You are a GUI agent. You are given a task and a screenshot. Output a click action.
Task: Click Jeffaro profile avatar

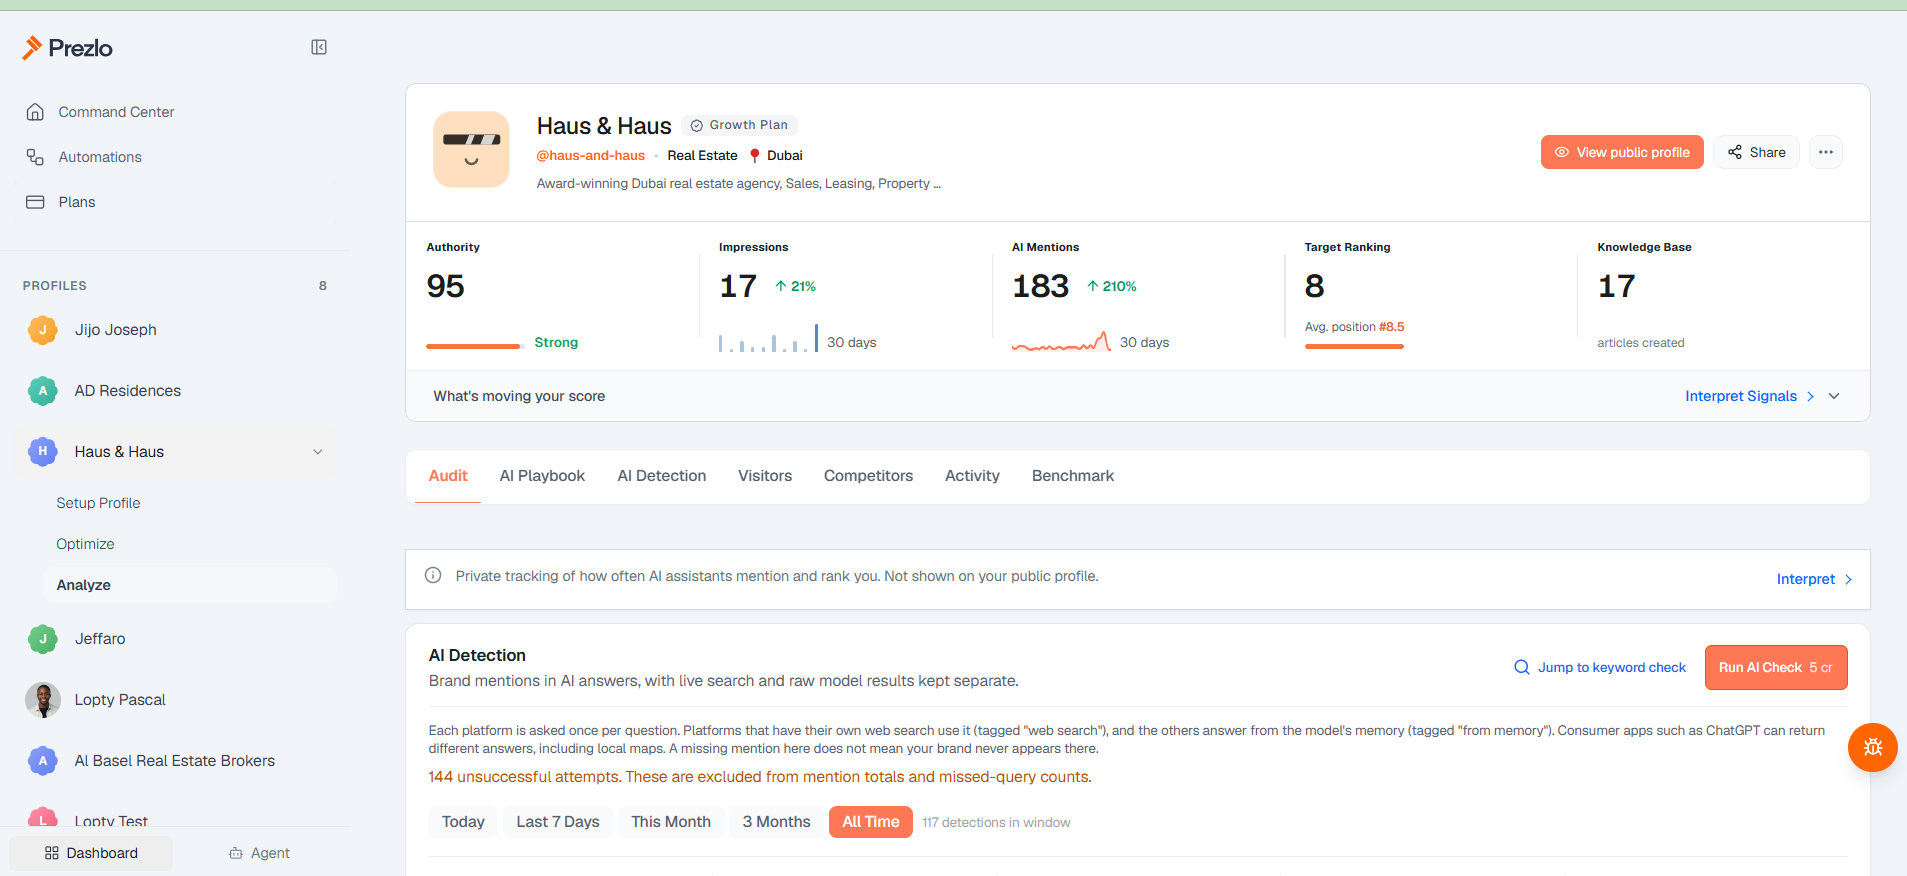(x=43, y=639)
